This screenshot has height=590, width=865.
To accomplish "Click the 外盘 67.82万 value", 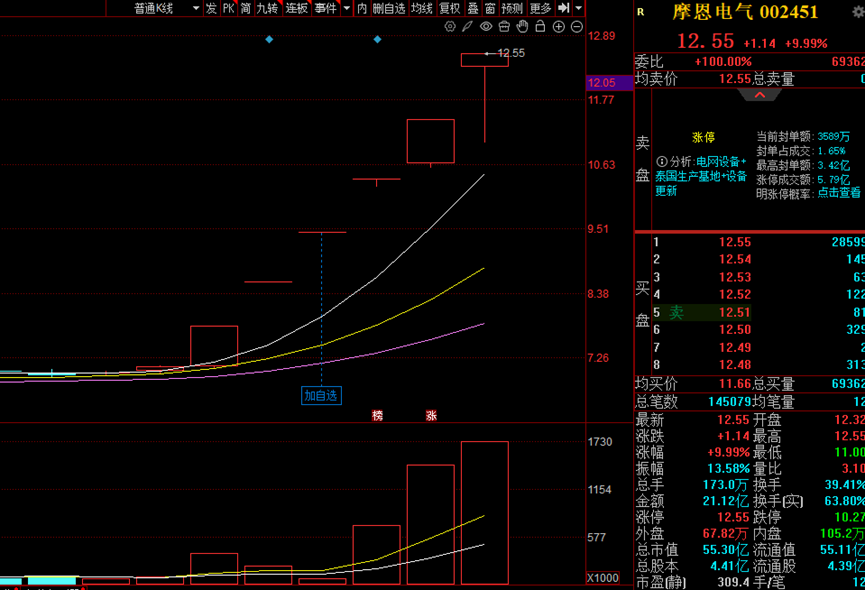I will pyautogui.click(x=725, y=534).
